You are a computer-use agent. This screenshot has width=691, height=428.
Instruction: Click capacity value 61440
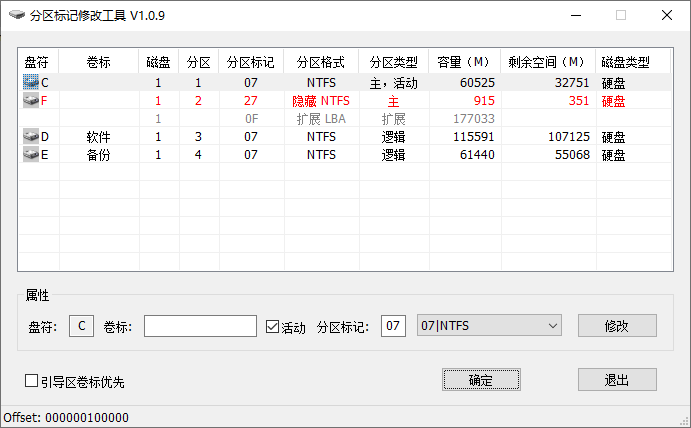click(x=477, y=155)
